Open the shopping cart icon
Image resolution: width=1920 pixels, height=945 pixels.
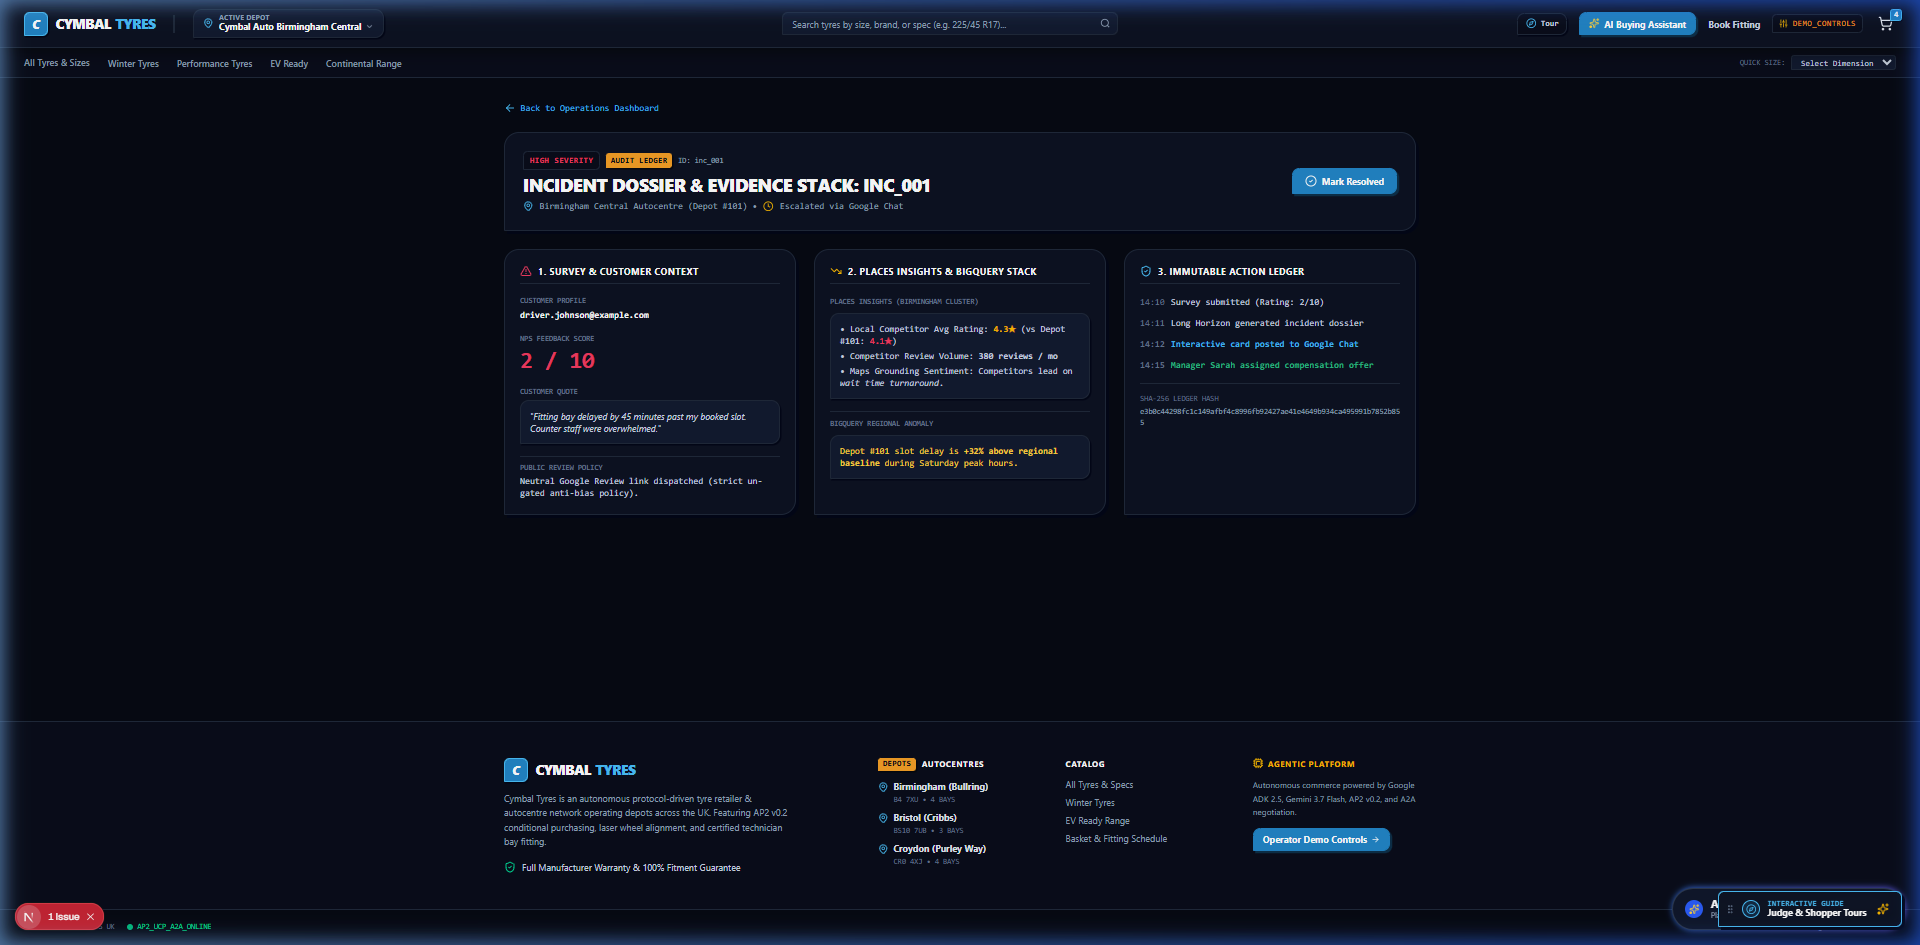(x=1885, y=24)
